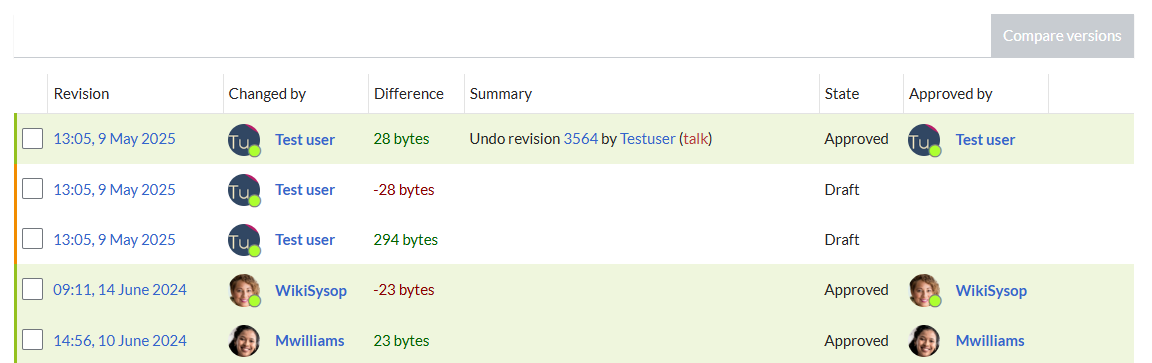The width and height of the screenshot is (1152, 363).
Task: Tick checkbox for 09:11, 14 June 2024 revision
Action: [x=32, y=290]
